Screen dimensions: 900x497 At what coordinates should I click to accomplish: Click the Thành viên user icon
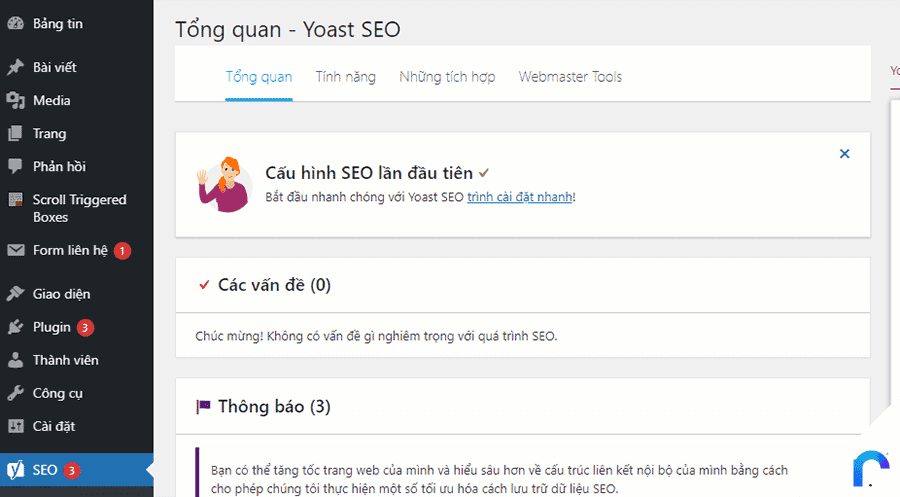[x=15, y=360]
